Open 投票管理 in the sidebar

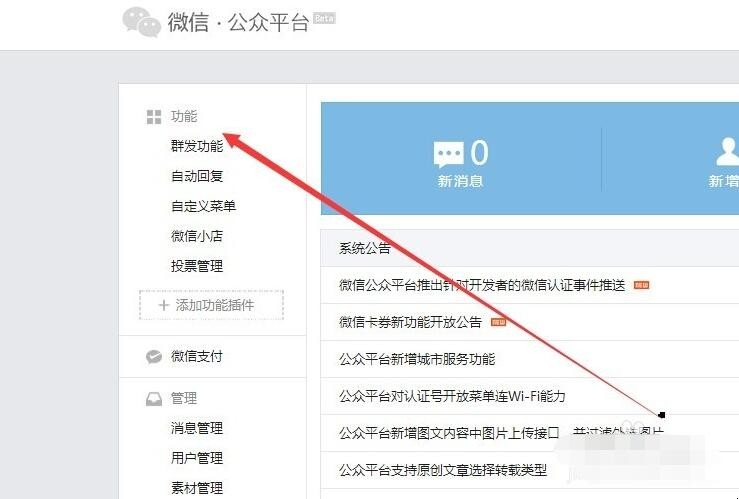pyautogui.click(x=197, y=266)
